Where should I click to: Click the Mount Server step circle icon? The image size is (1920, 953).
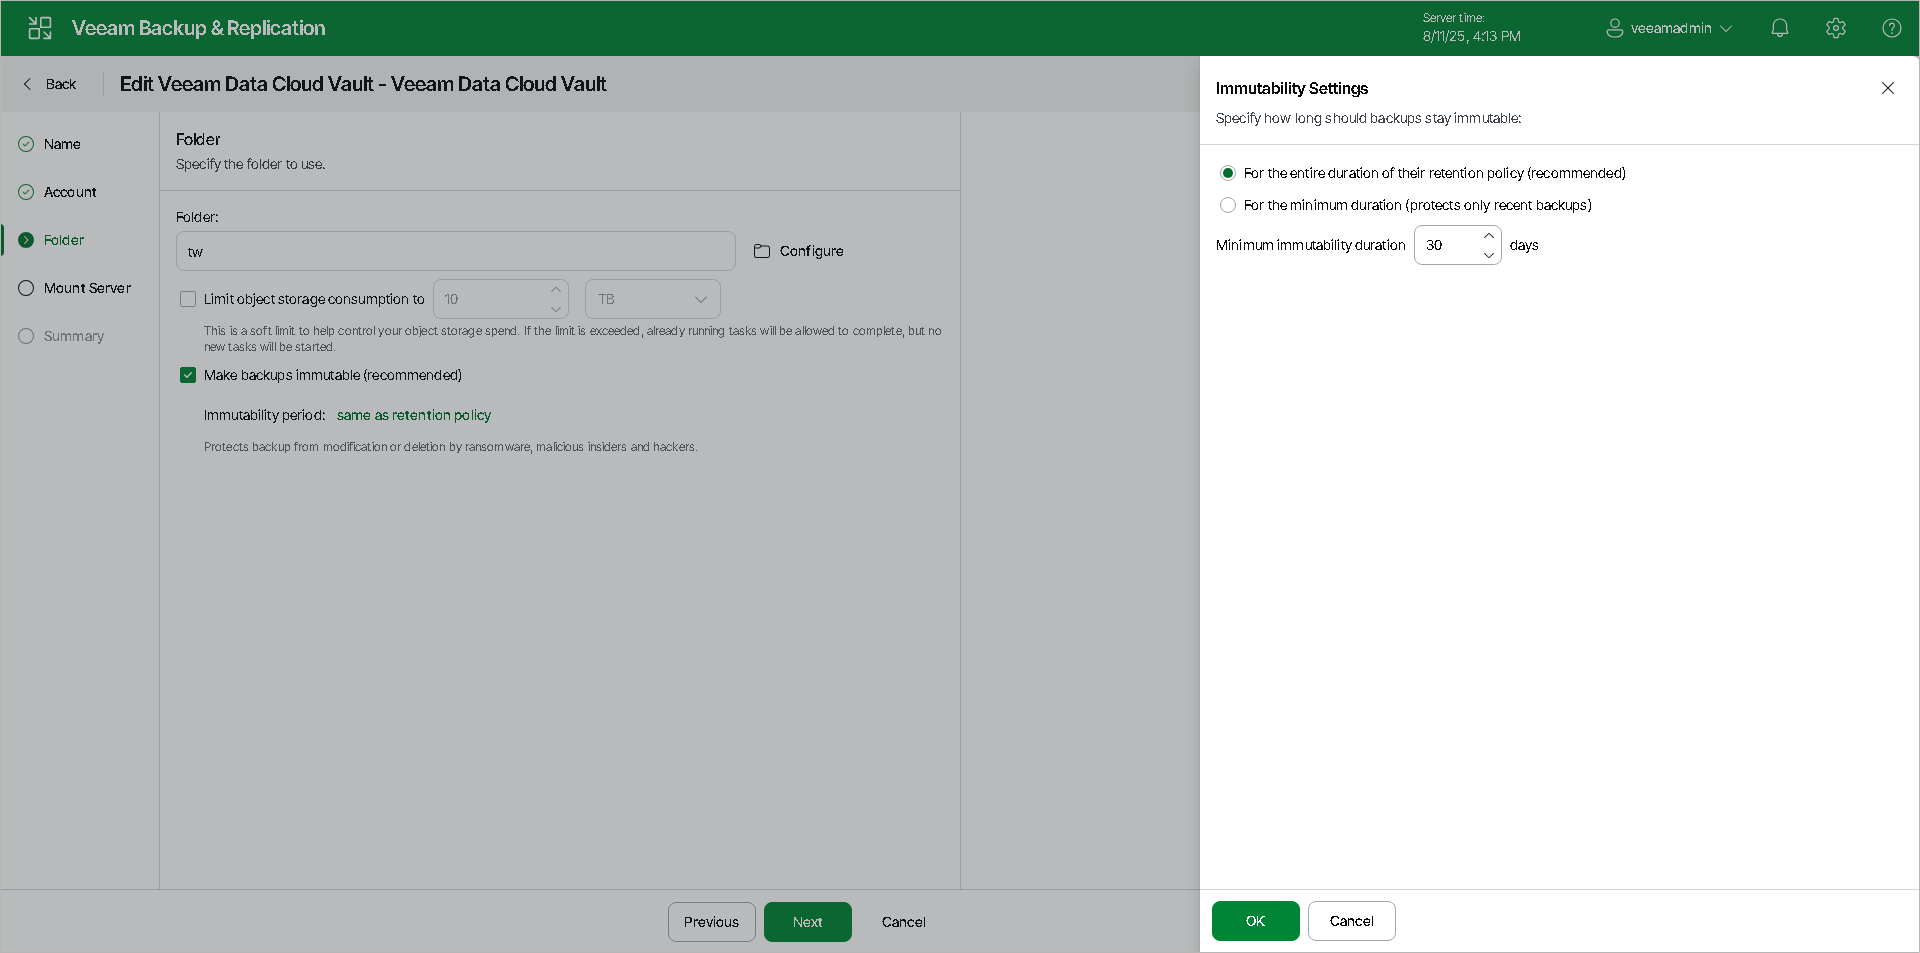coord(26,288)
